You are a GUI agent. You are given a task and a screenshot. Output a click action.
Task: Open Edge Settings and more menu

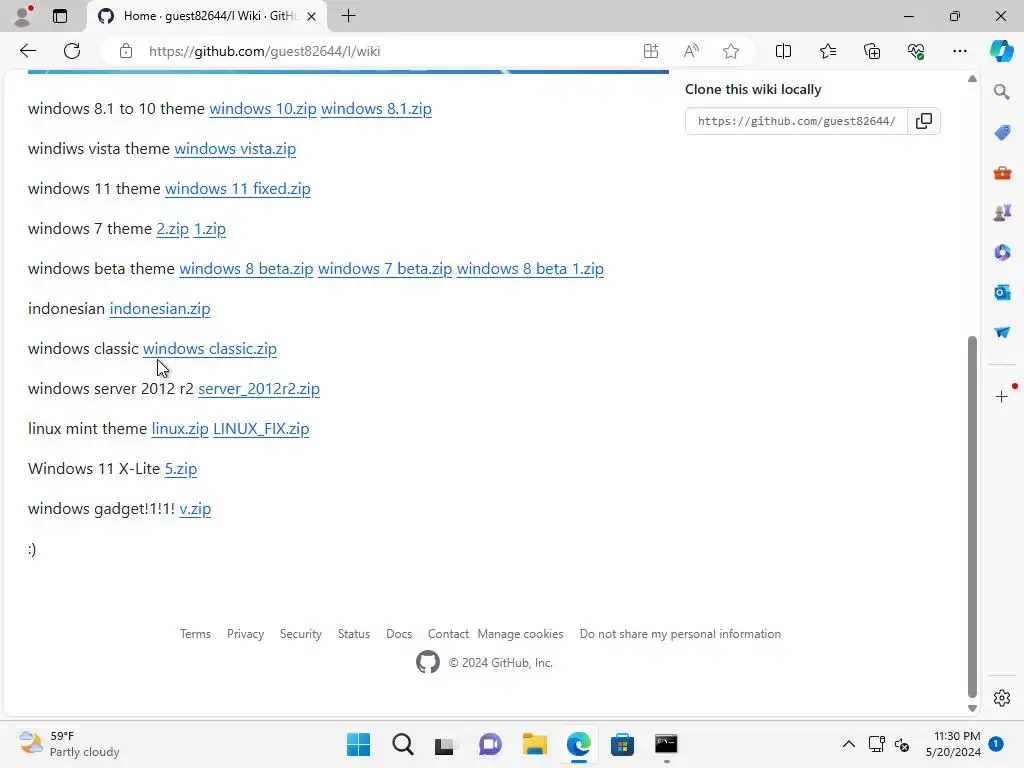click(959, 51)
